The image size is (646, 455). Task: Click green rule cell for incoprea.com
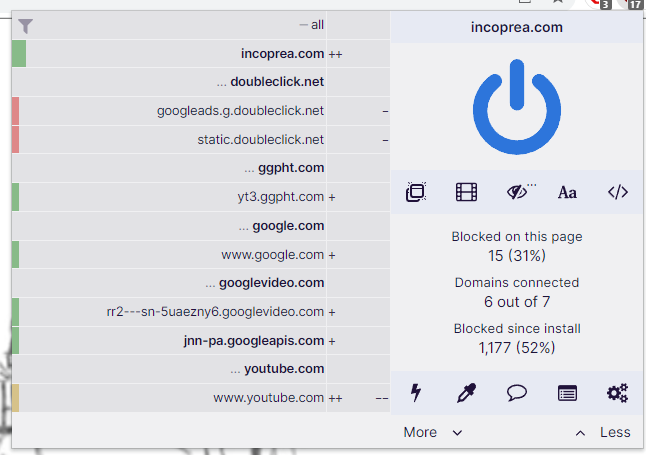coord(19,54)
